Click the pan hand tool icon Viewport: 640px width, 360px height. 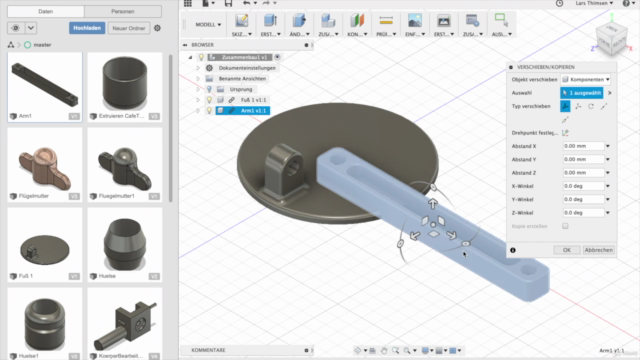384,350
